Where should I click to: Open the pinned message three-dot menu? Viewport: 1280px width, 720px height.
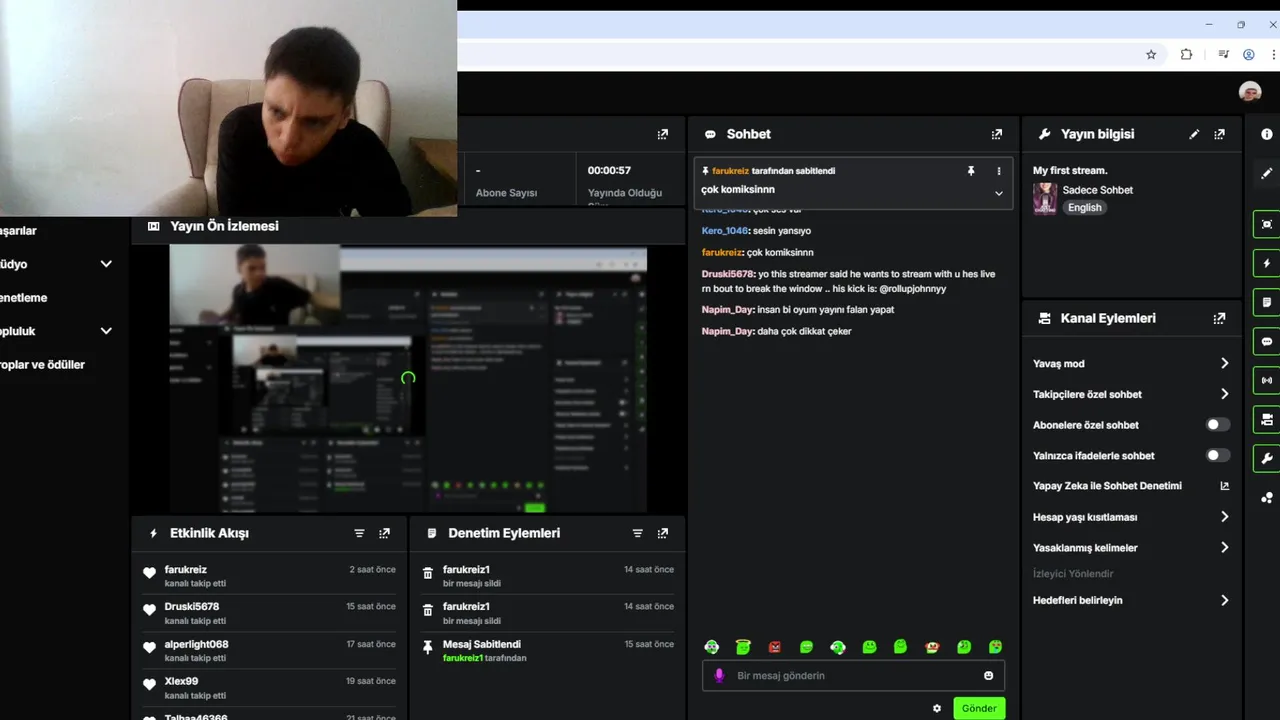(x=998, y=171)
